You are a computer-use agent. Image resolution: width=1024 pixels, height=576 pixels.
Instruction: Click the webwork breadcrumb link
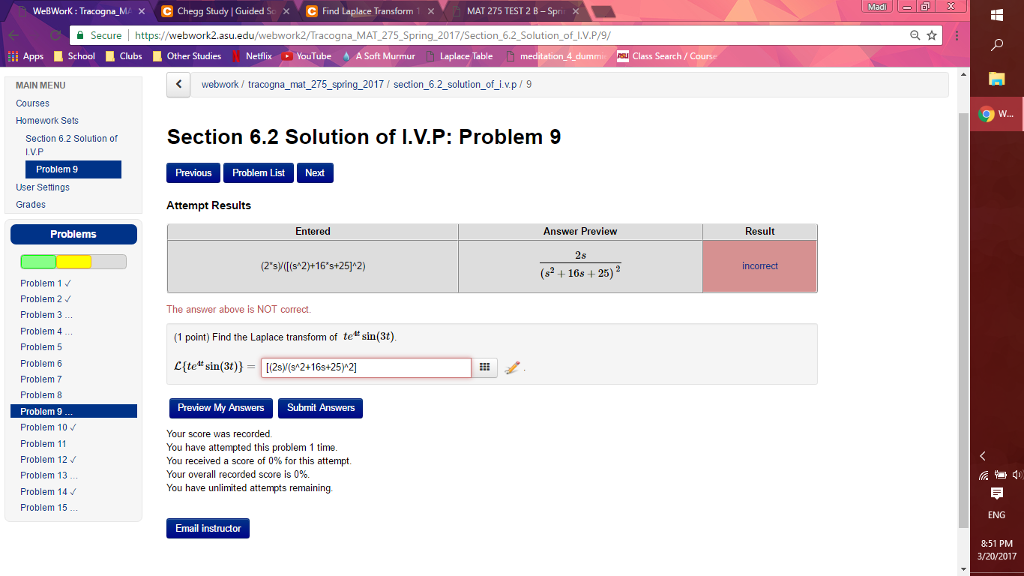220,84
